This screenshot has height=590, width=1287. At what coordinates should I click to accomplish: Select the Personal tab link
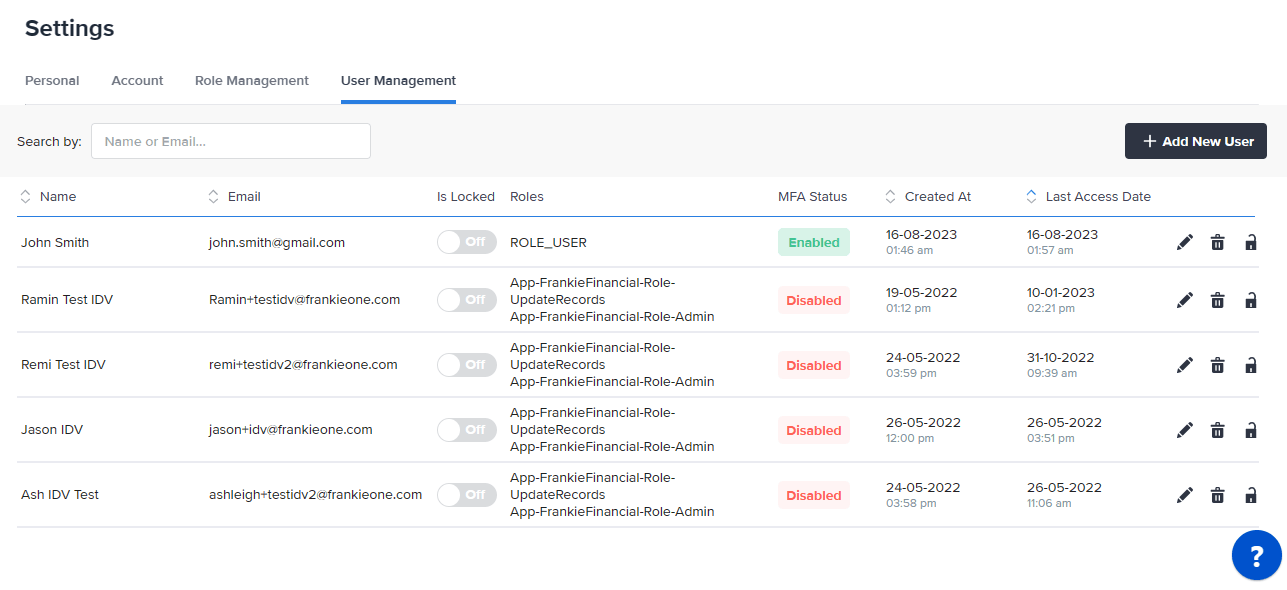(x=51, y=80)
